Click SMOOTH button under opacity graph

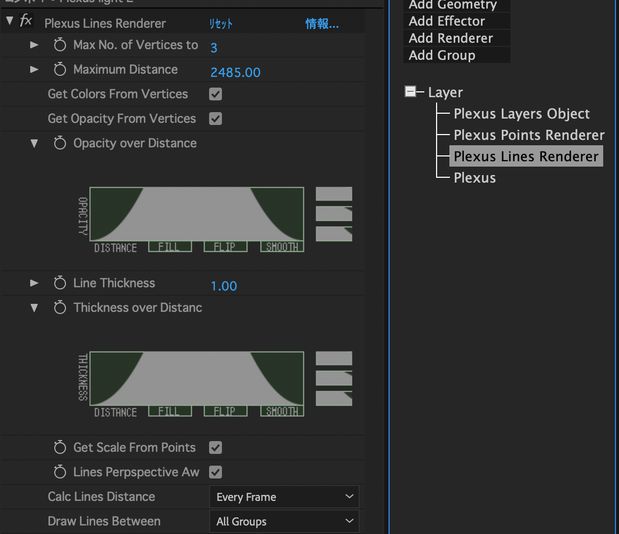[x=282, y=247]
